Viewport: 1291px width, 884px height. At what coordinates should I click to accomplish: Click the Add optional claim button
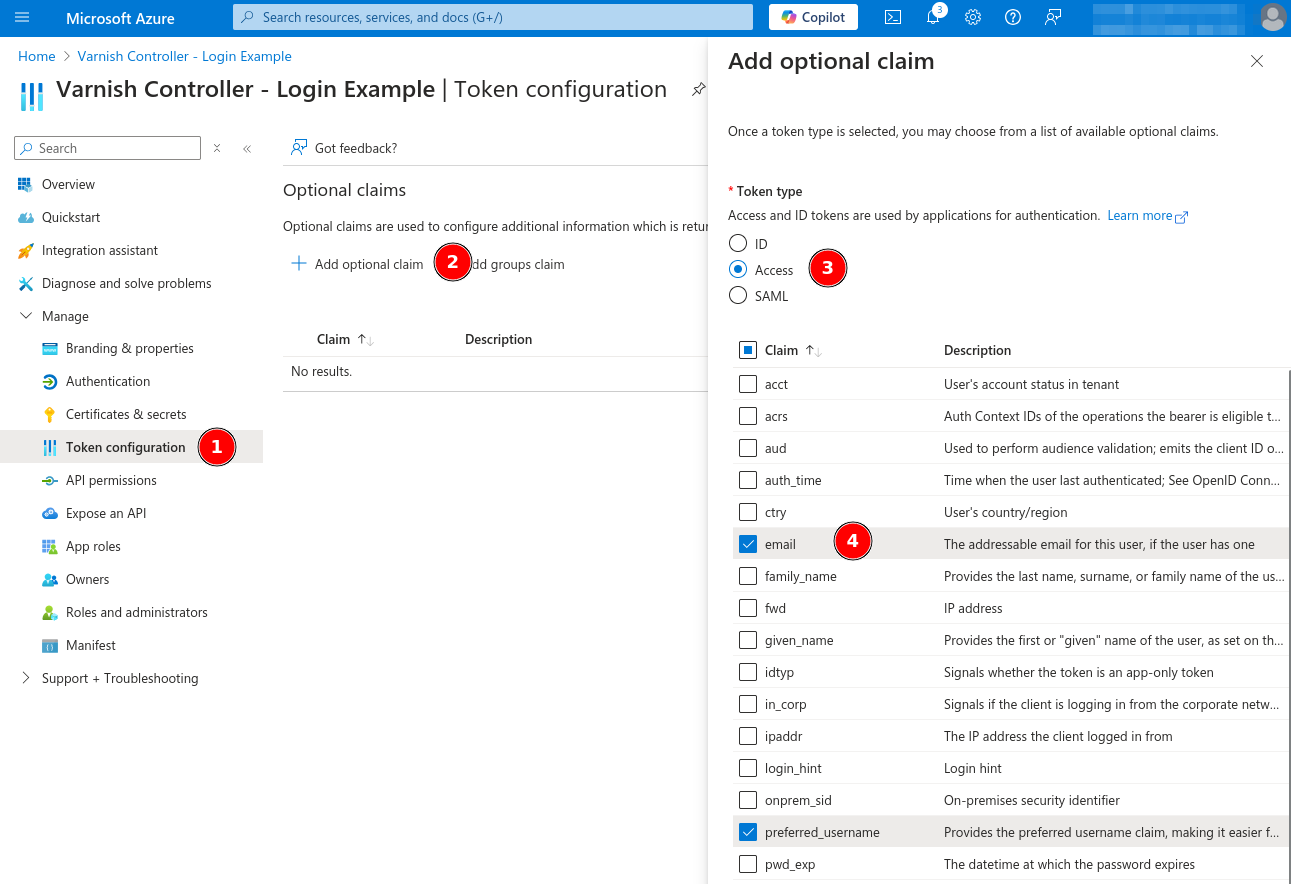[357, 264]
